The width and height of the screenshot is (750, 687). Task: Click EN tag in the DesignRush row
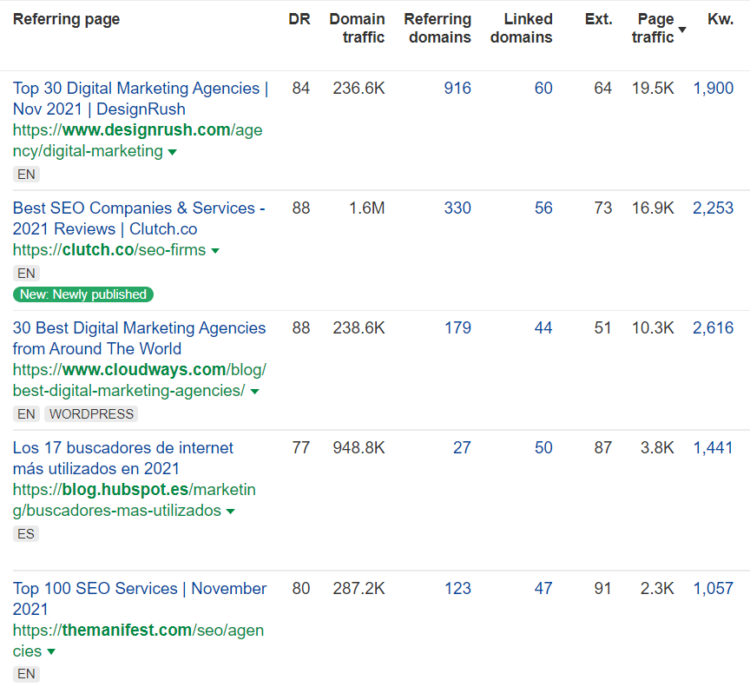point(26,174)
